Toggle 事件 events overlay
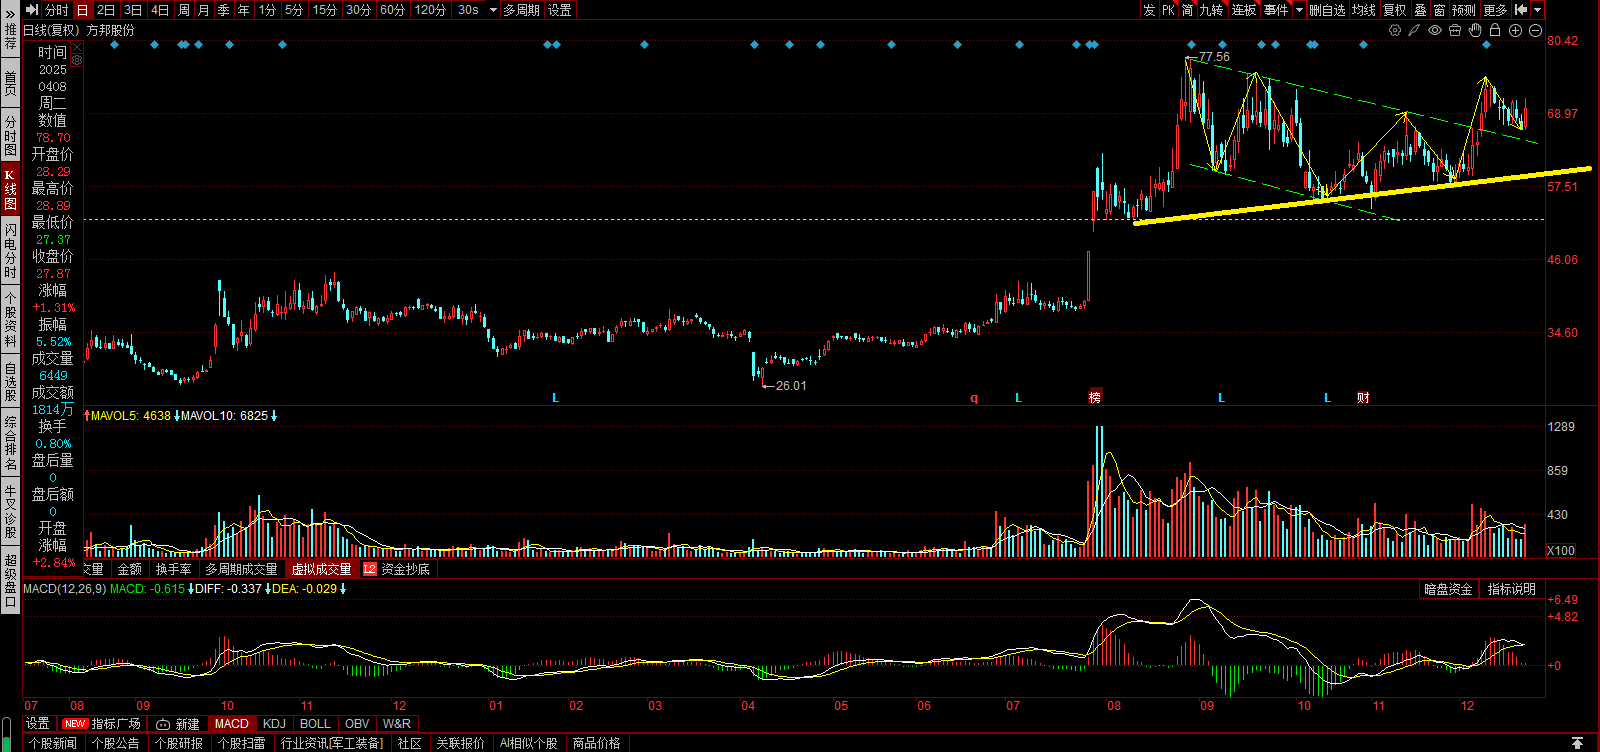Screen dimensions: 1600x752 tap(1276, 10)
